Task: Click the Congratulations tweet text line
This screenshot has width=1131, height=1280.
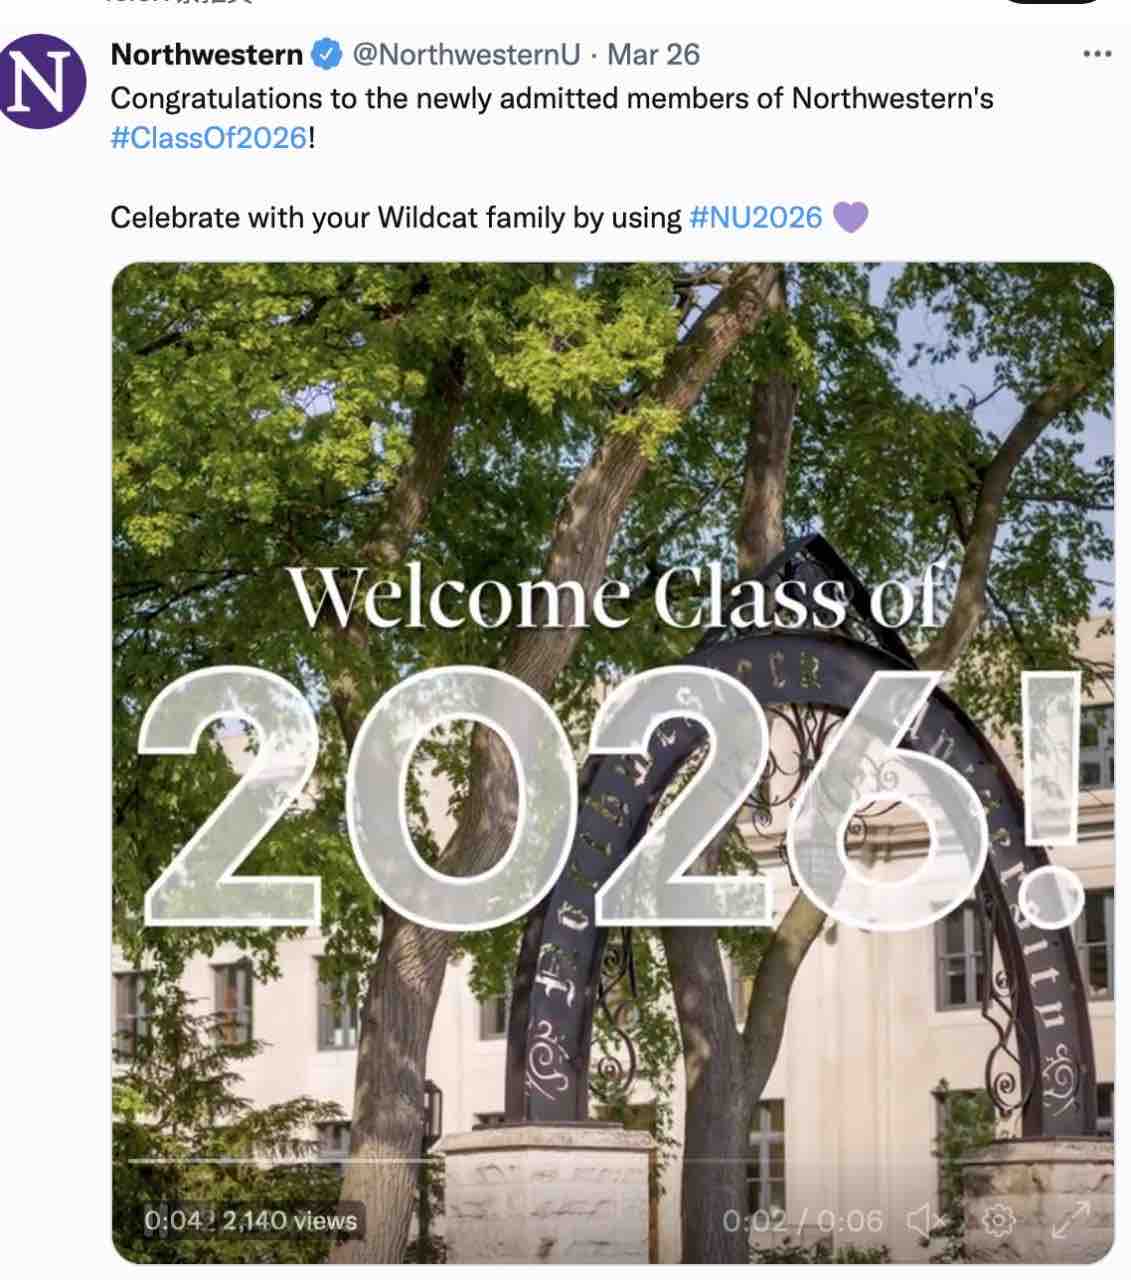Action: [551, 98]
